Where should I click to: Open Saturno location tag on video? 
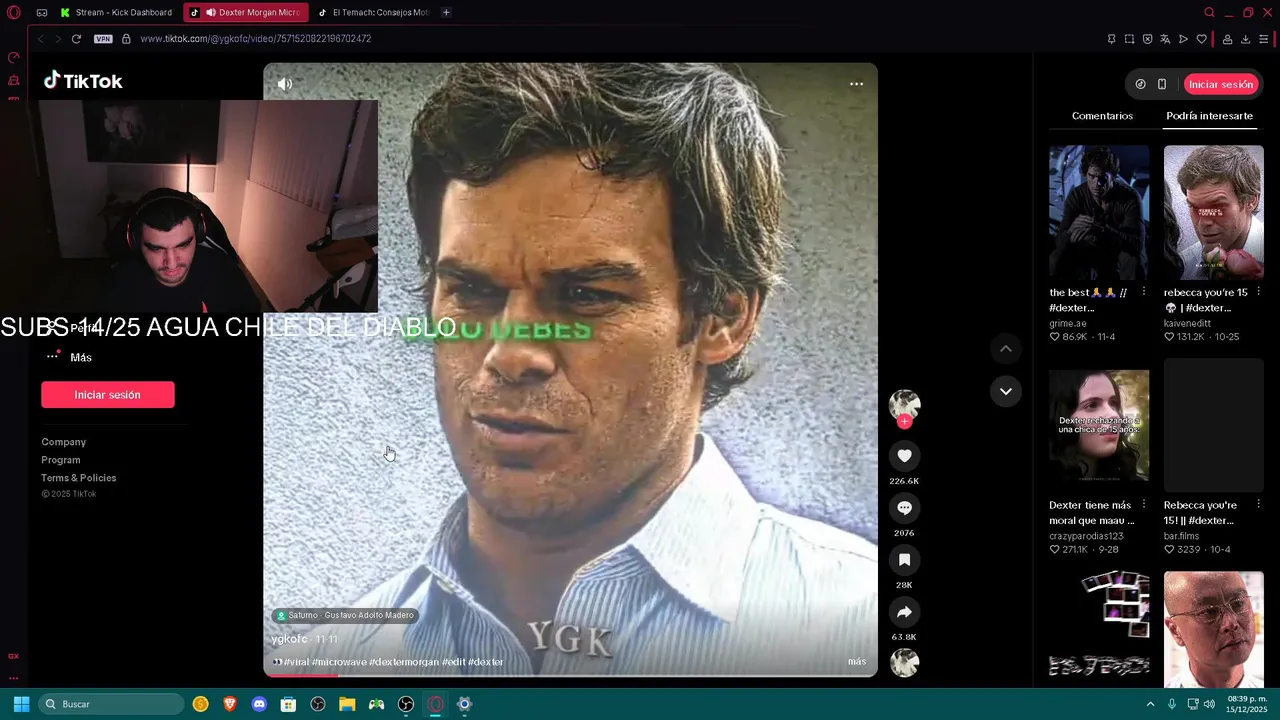coord(345,615)
